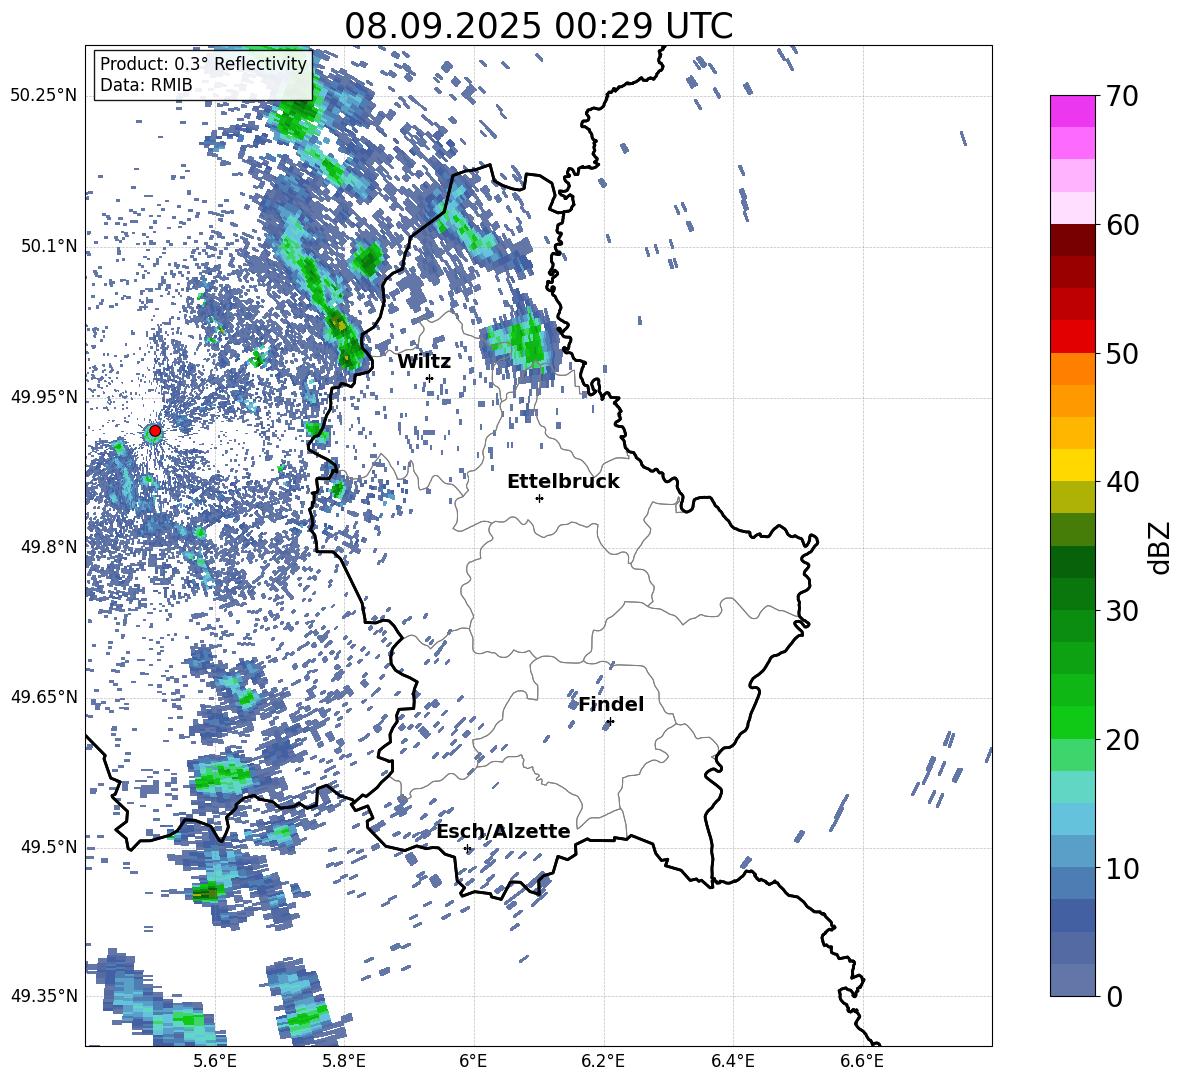This screenshot has height=1081, width=1184.
Task: Click the bright green segment at 20 dBZ
Action: [1072, 723]
